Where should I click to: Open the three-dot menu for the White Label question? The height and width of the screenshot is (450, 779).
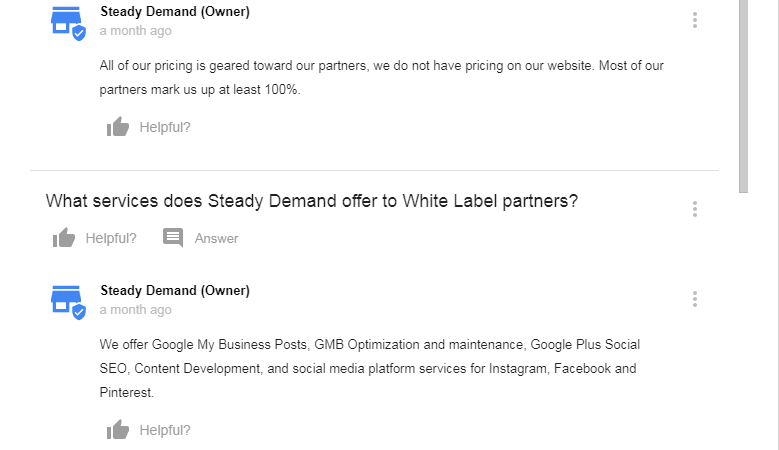tap(695, 209)
